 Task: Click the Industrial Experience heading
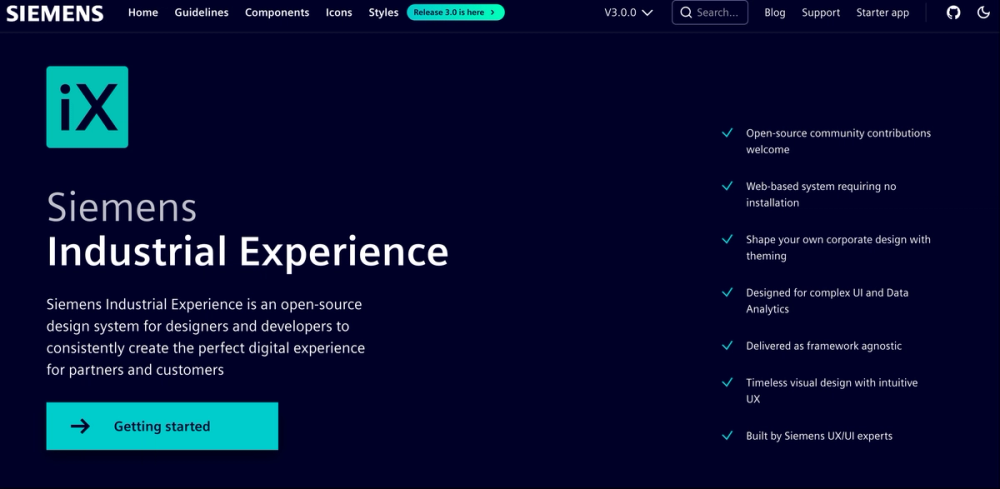(x=247, y=252)
